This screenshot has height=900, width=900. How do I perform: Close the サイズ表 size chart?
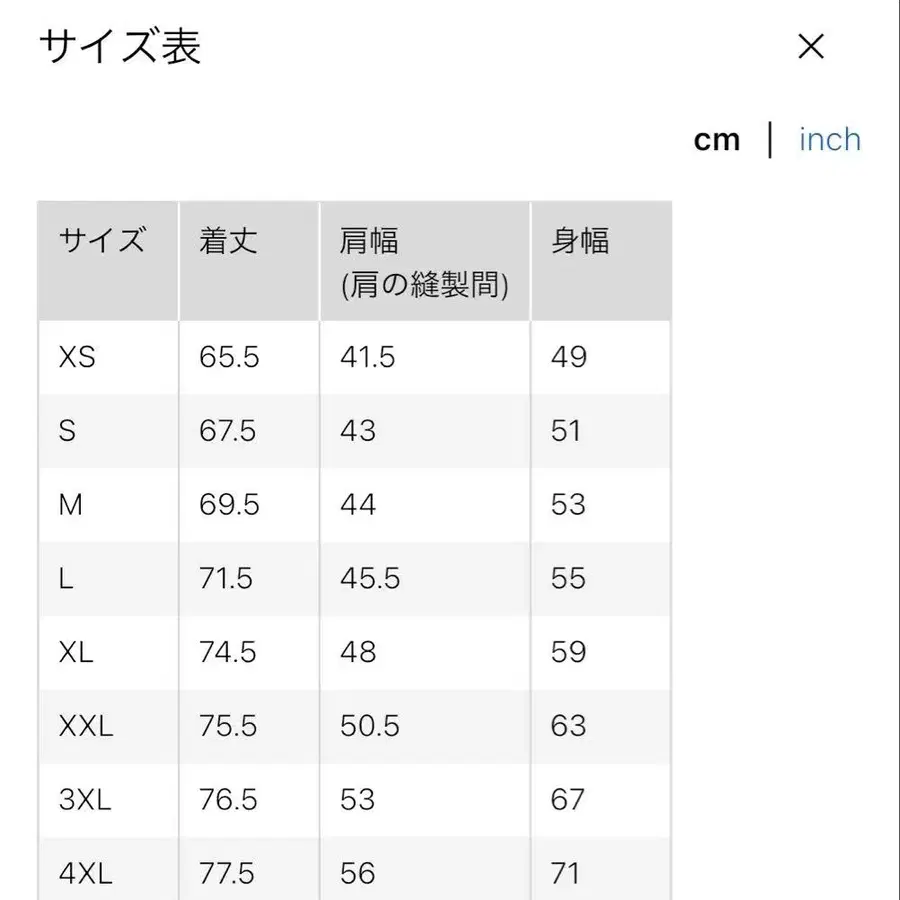click(x=811, y=47)
